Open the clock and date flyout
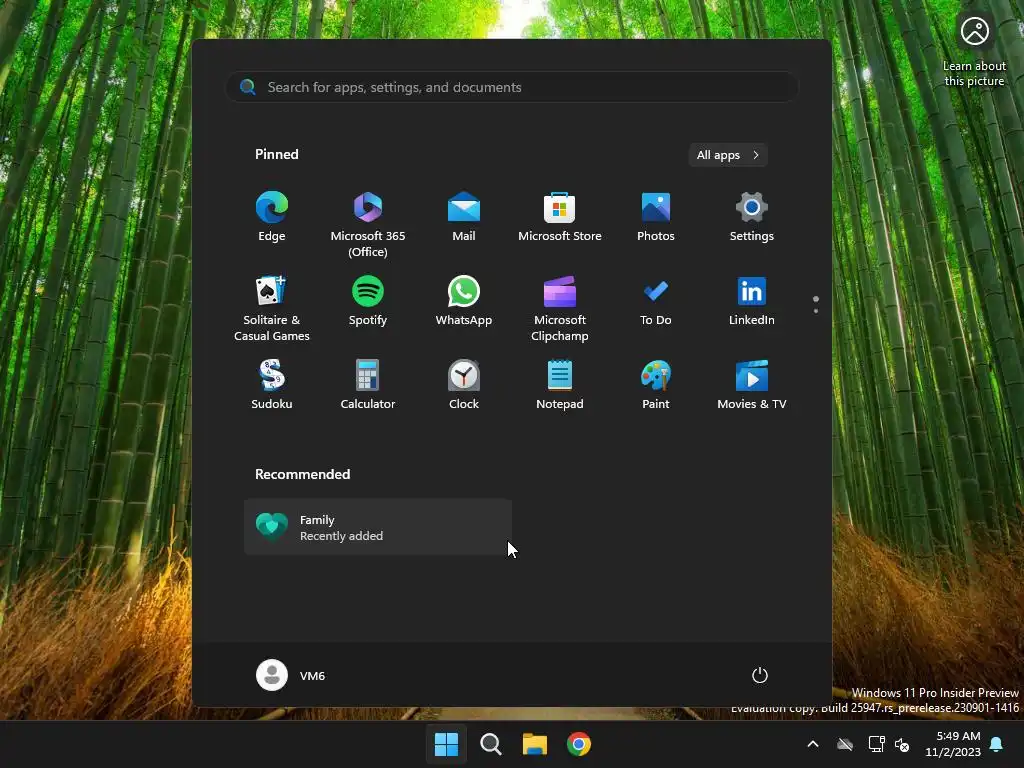The width and height of the screenshot is (1024, 768). point(953,744)
